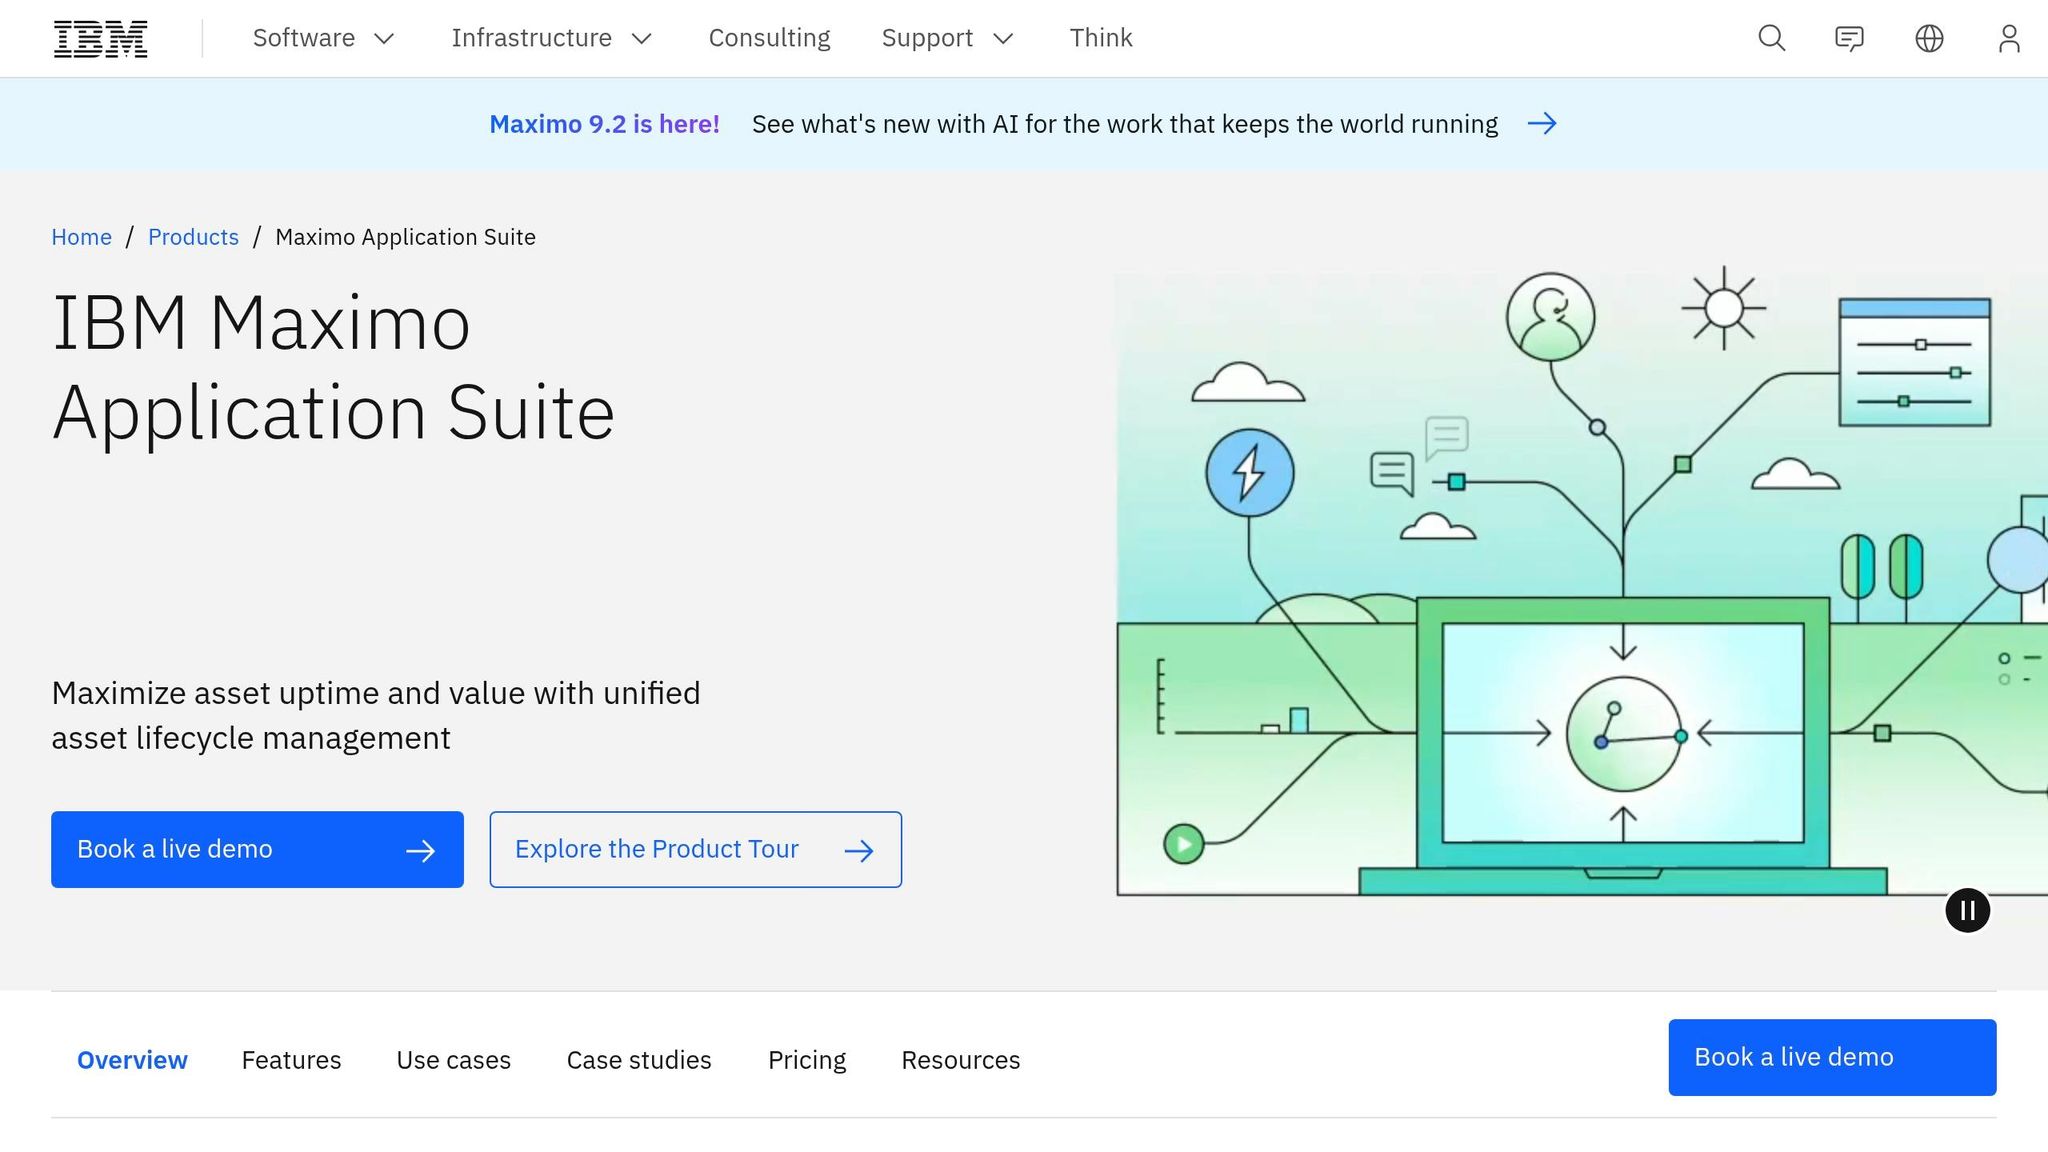Go to the Home breadcrumb
The width and height of the screenshot is (2048, 1152).
tap(82, 237)
